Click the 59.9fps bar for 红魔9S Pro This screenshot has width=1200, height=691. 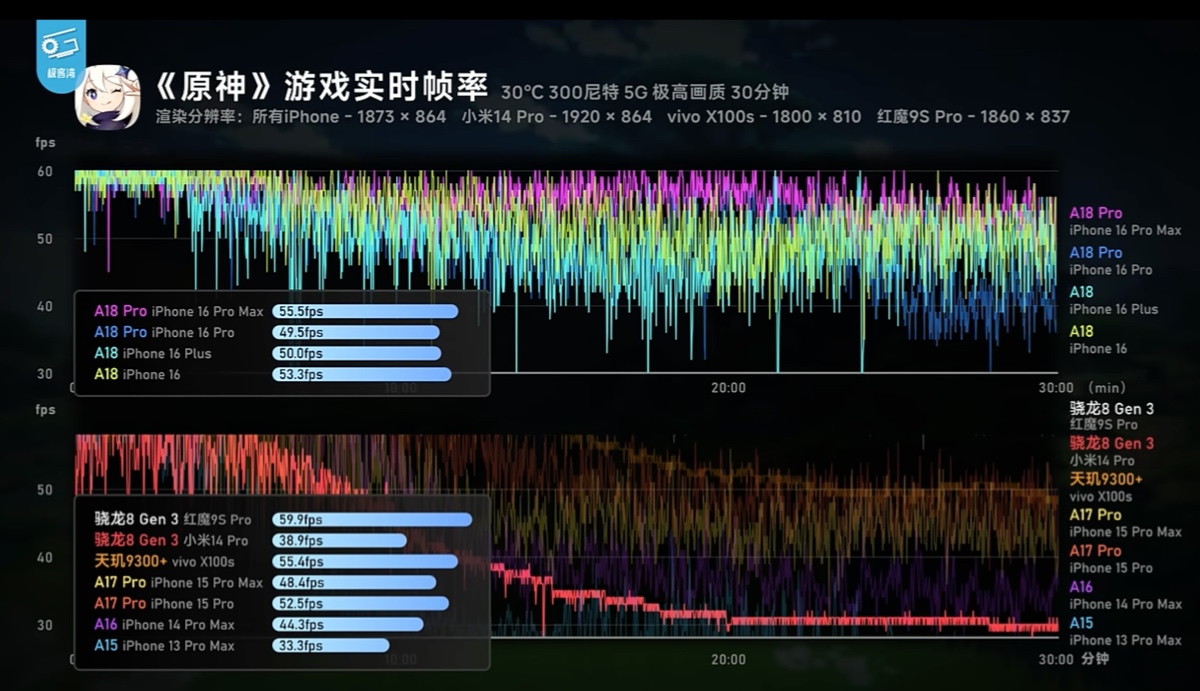click(x=371, y=520)
